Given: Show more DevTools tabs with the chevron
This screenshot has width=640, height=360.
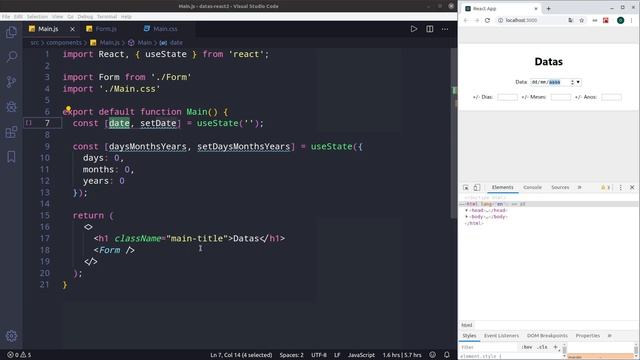Looking at the screenshot, I should 580,187.
